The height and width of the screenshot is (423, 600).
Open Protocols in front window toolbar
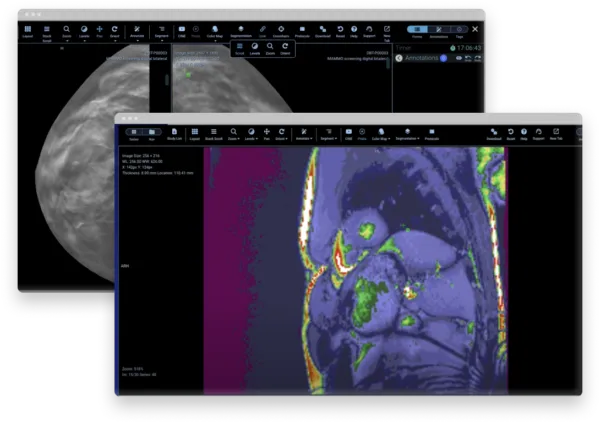pyautogui.click(x=432, y=134)
